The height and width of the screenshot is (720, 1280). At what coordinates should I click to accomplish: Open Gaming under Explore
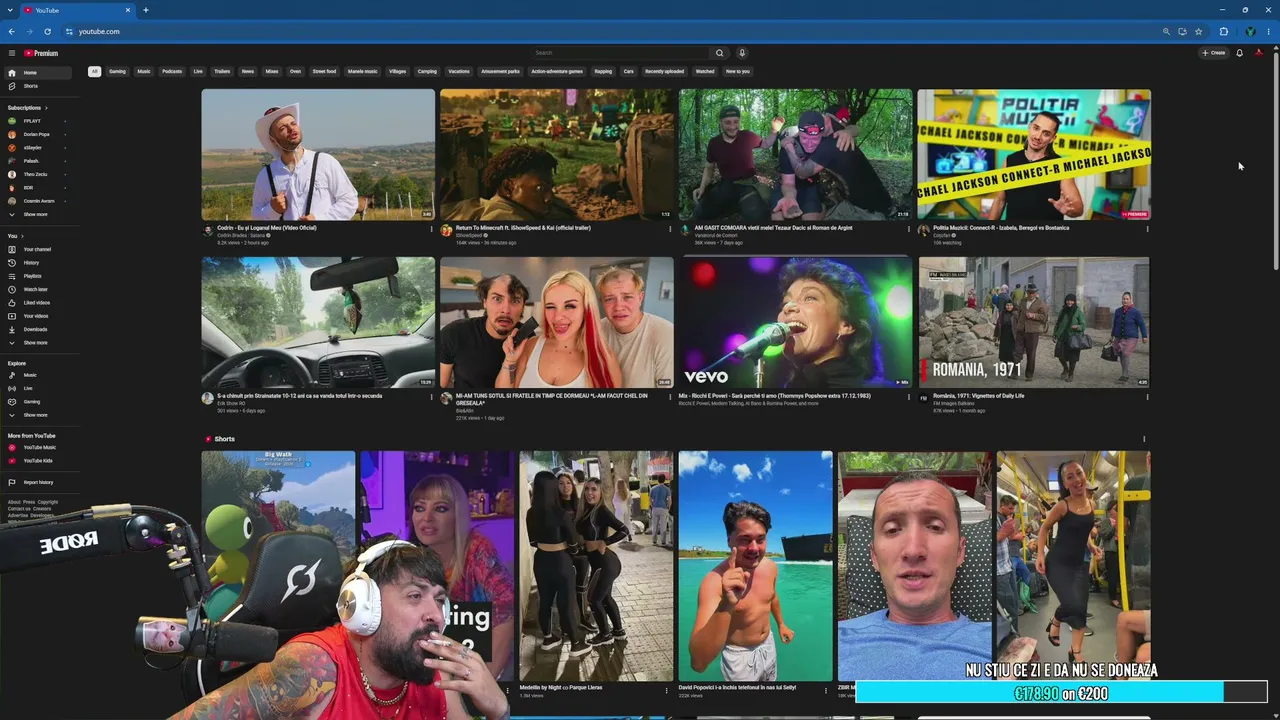pyautogui.click(x=38, y=401)
